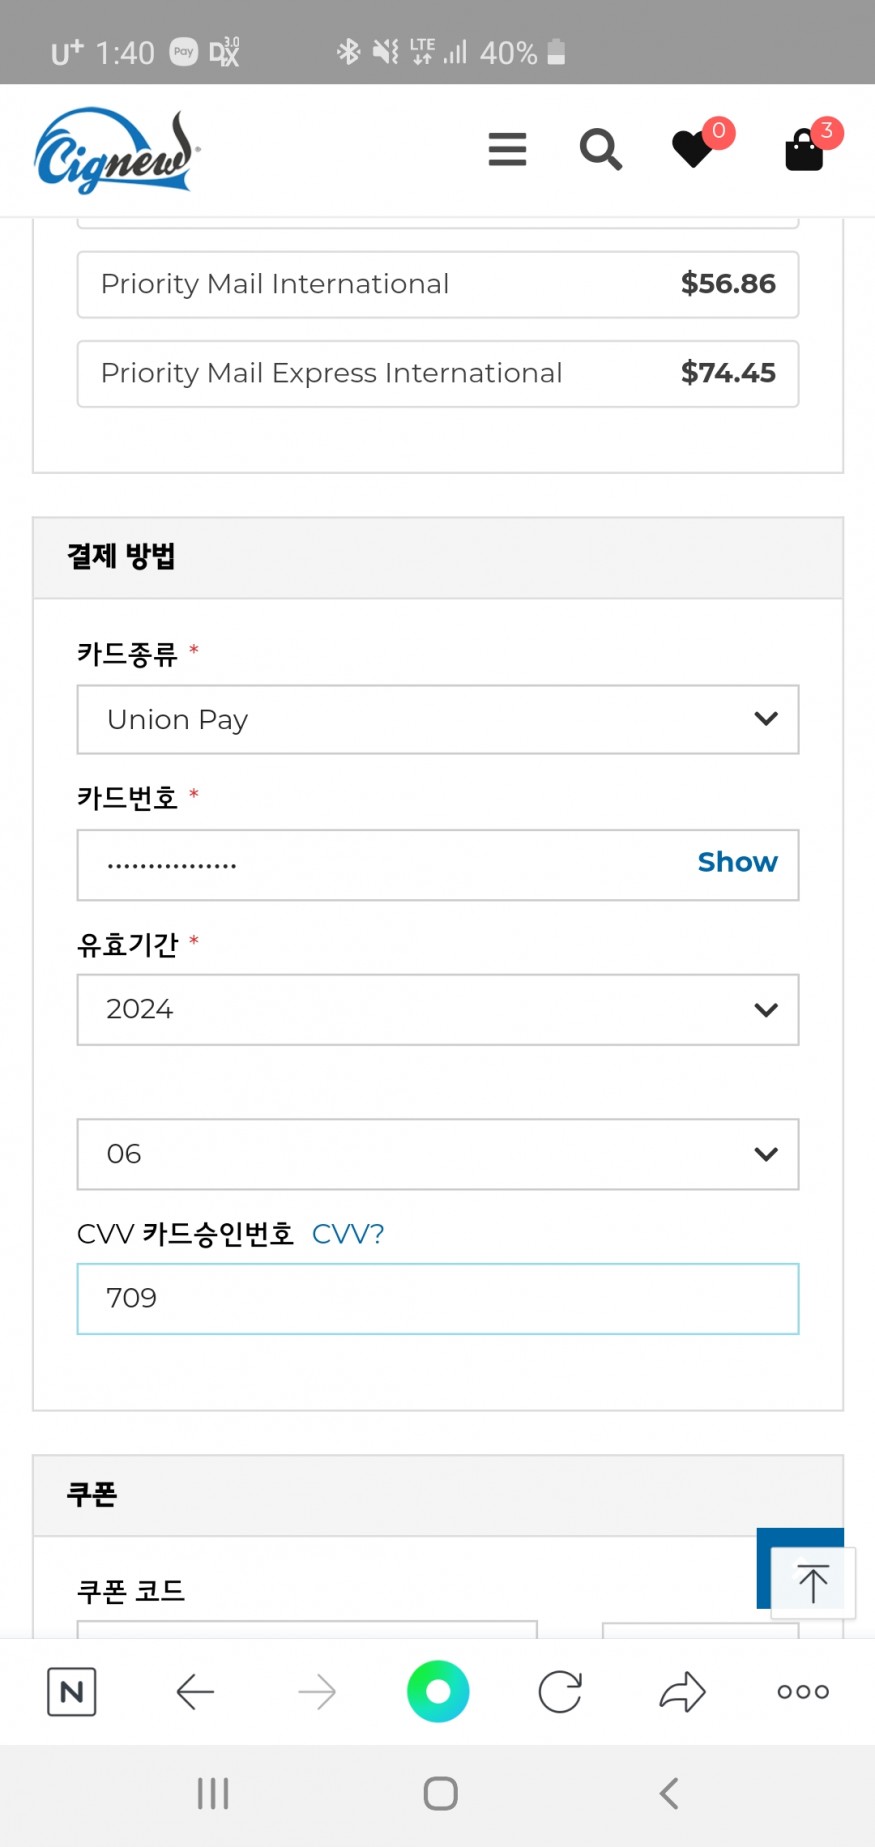The height and width of the screenshot is (1847, 875).
Task: Show the hidden card number
Action: coord(737,862)
